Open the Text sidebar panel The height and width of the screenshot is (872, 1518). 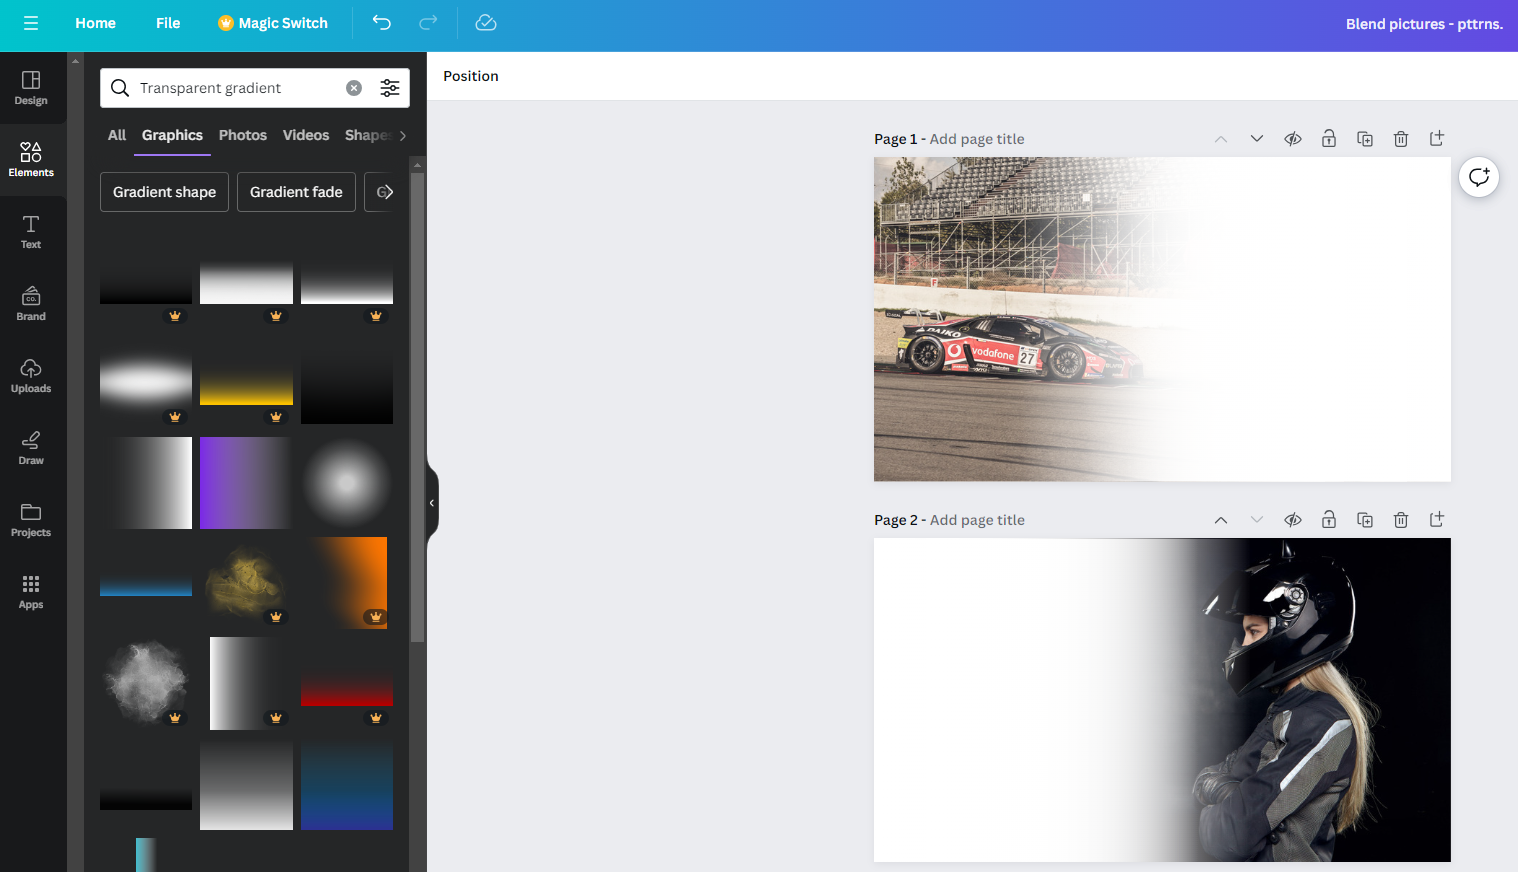tap(31, 232)
